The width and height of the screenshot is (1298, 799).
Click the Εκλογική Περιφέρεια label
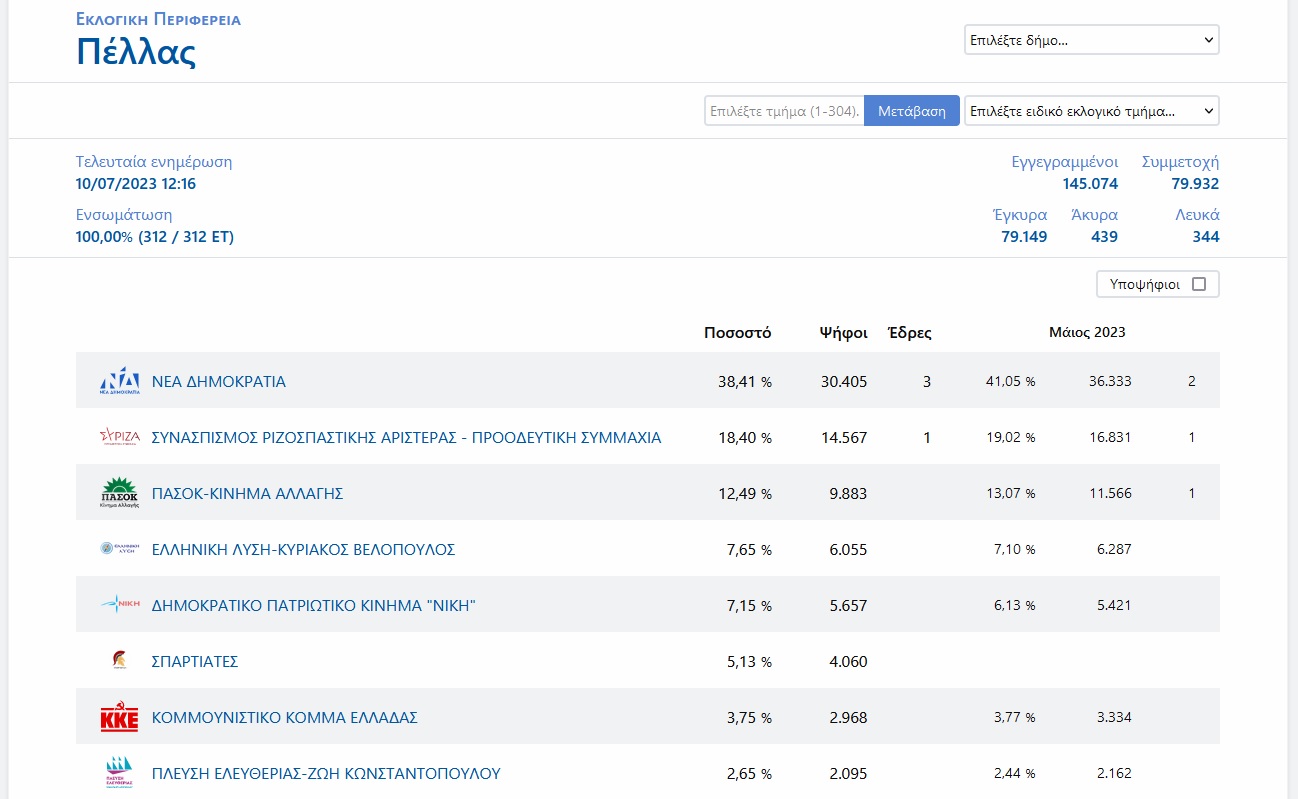tap(158, 19)
